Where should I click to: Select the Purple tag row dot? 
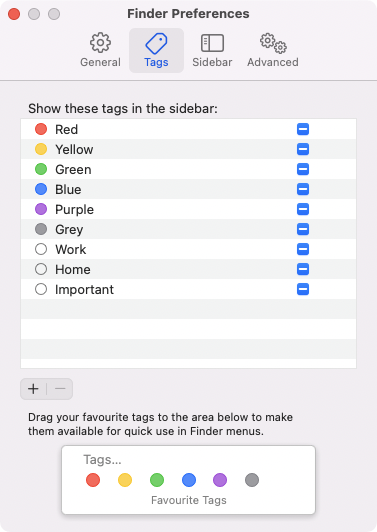point(41,209)
